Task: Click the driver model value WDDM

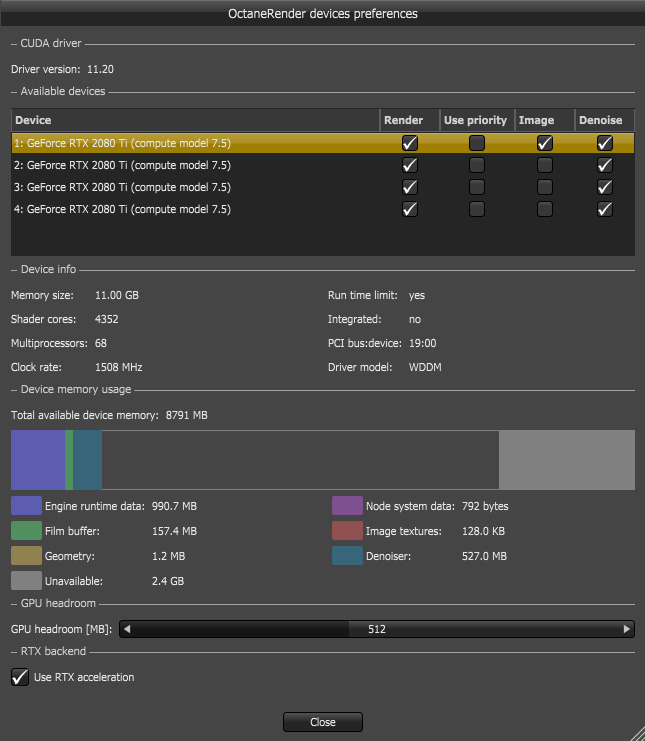Action: [425, 367]
